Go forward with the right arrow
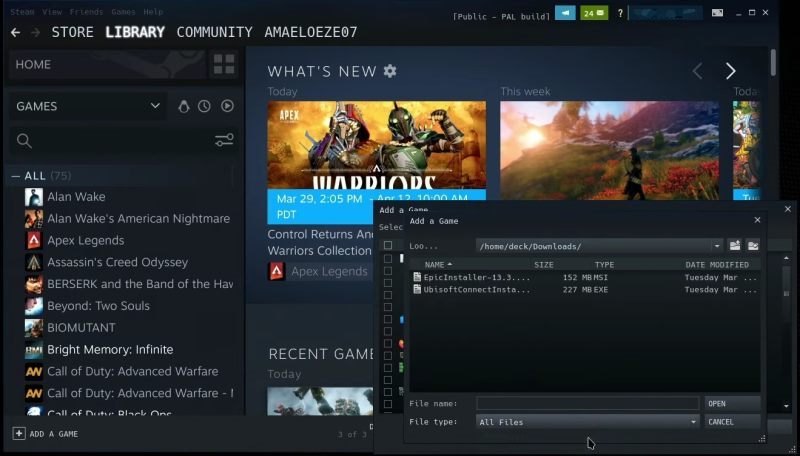The height and width of the screenshot is (456, 800). [x=35, y=33]
